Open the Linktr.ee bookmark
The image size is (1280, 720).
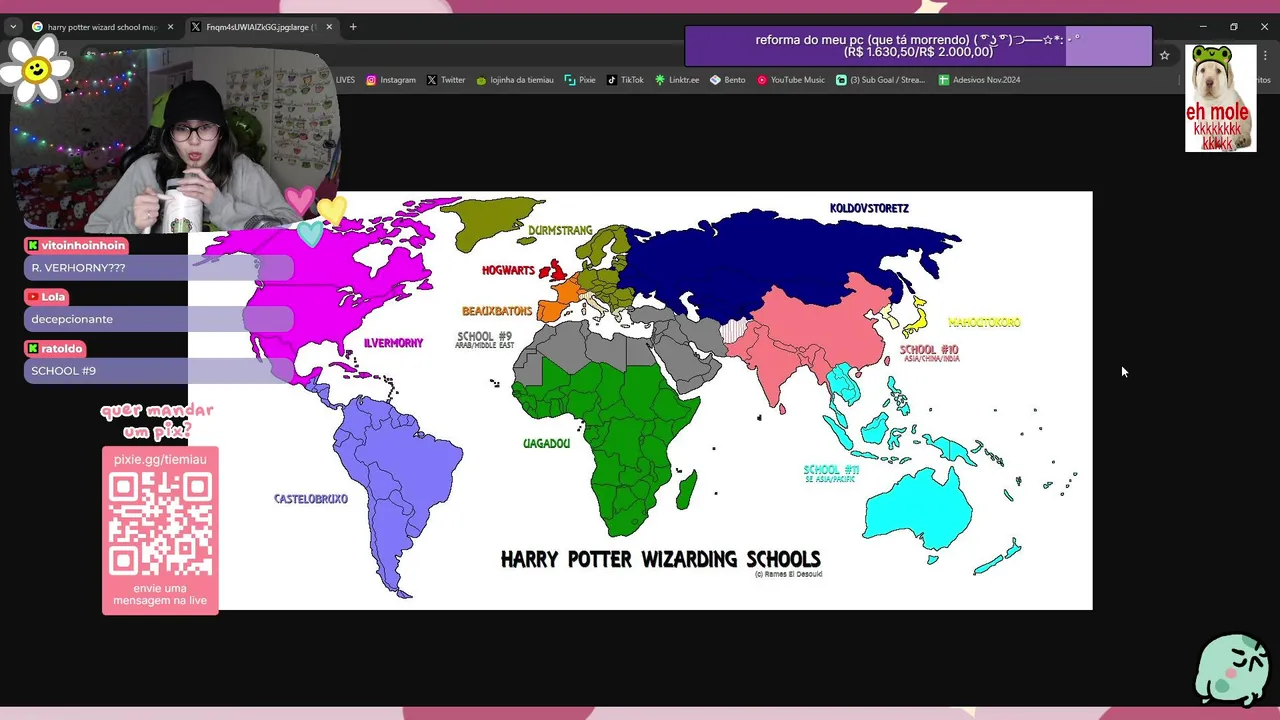[x=677, y=80]
